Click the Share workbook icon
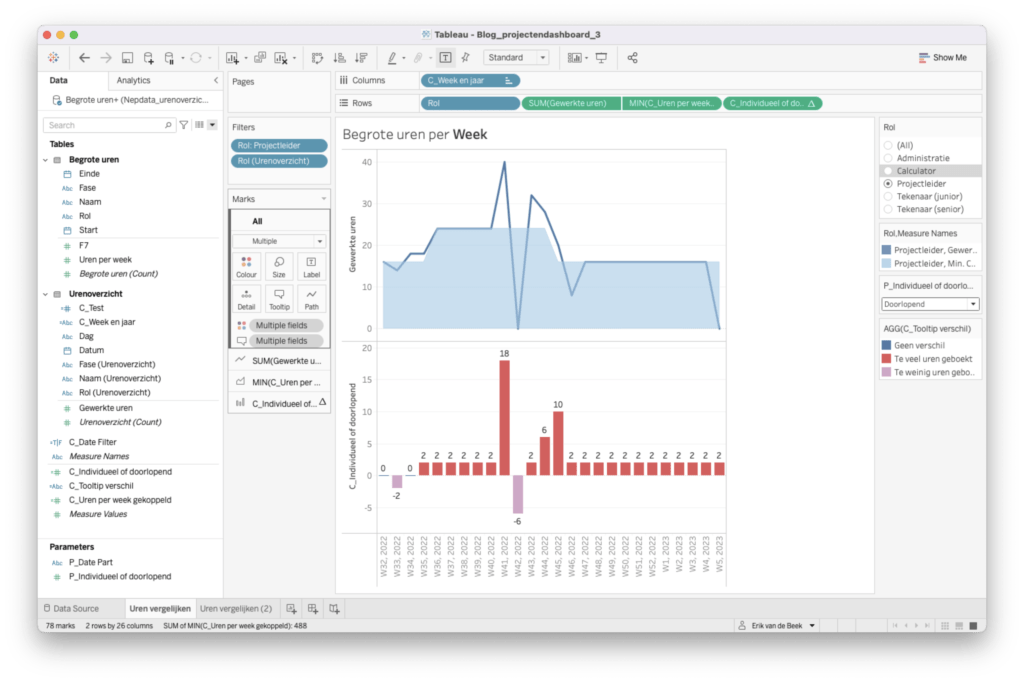 tap(632, 58)
